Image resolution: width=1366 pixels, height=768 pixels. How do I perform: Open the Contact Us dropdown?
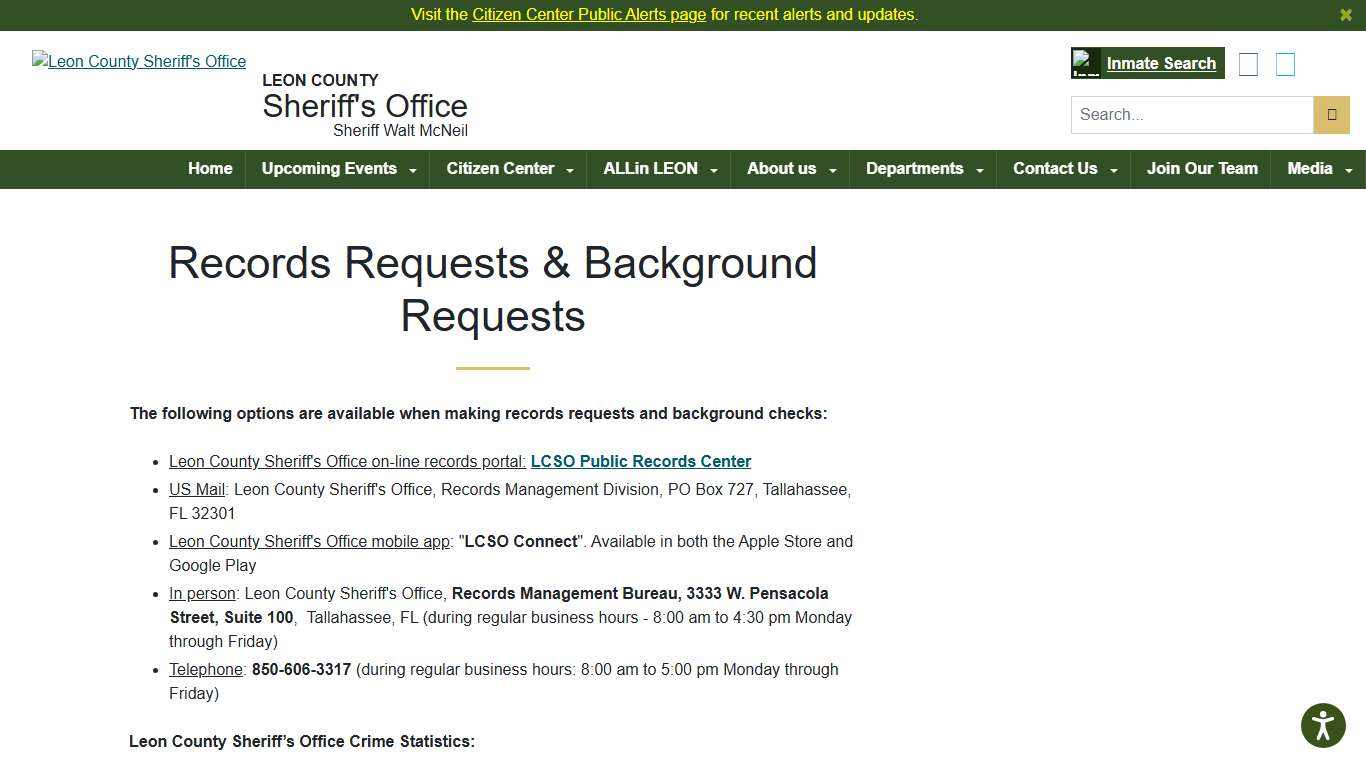coord(1063,169)
